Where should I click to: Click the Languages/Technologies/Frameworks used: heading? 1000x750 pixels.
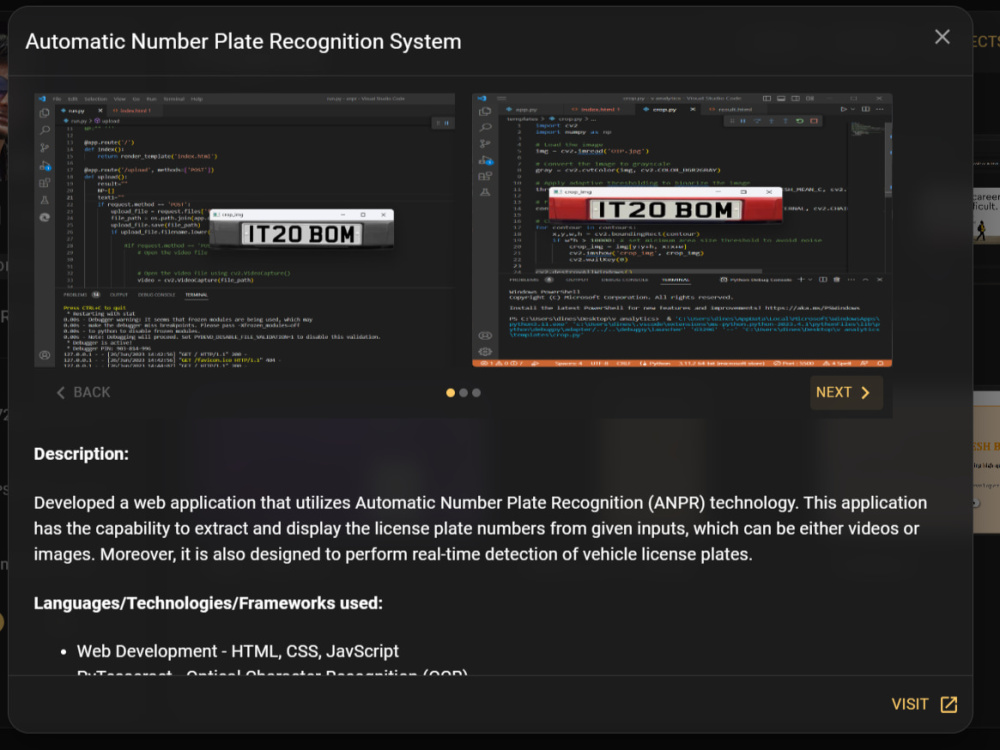(x=208, y=603)
